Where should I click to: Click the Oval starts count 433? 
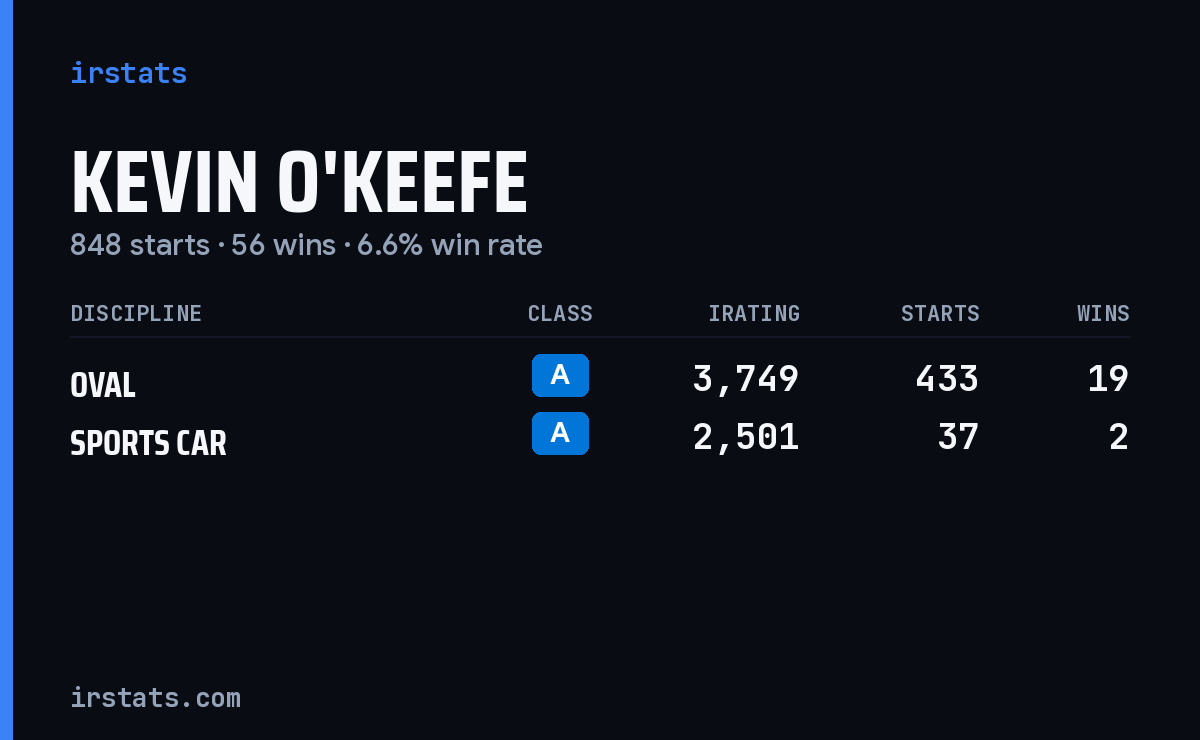947,379
